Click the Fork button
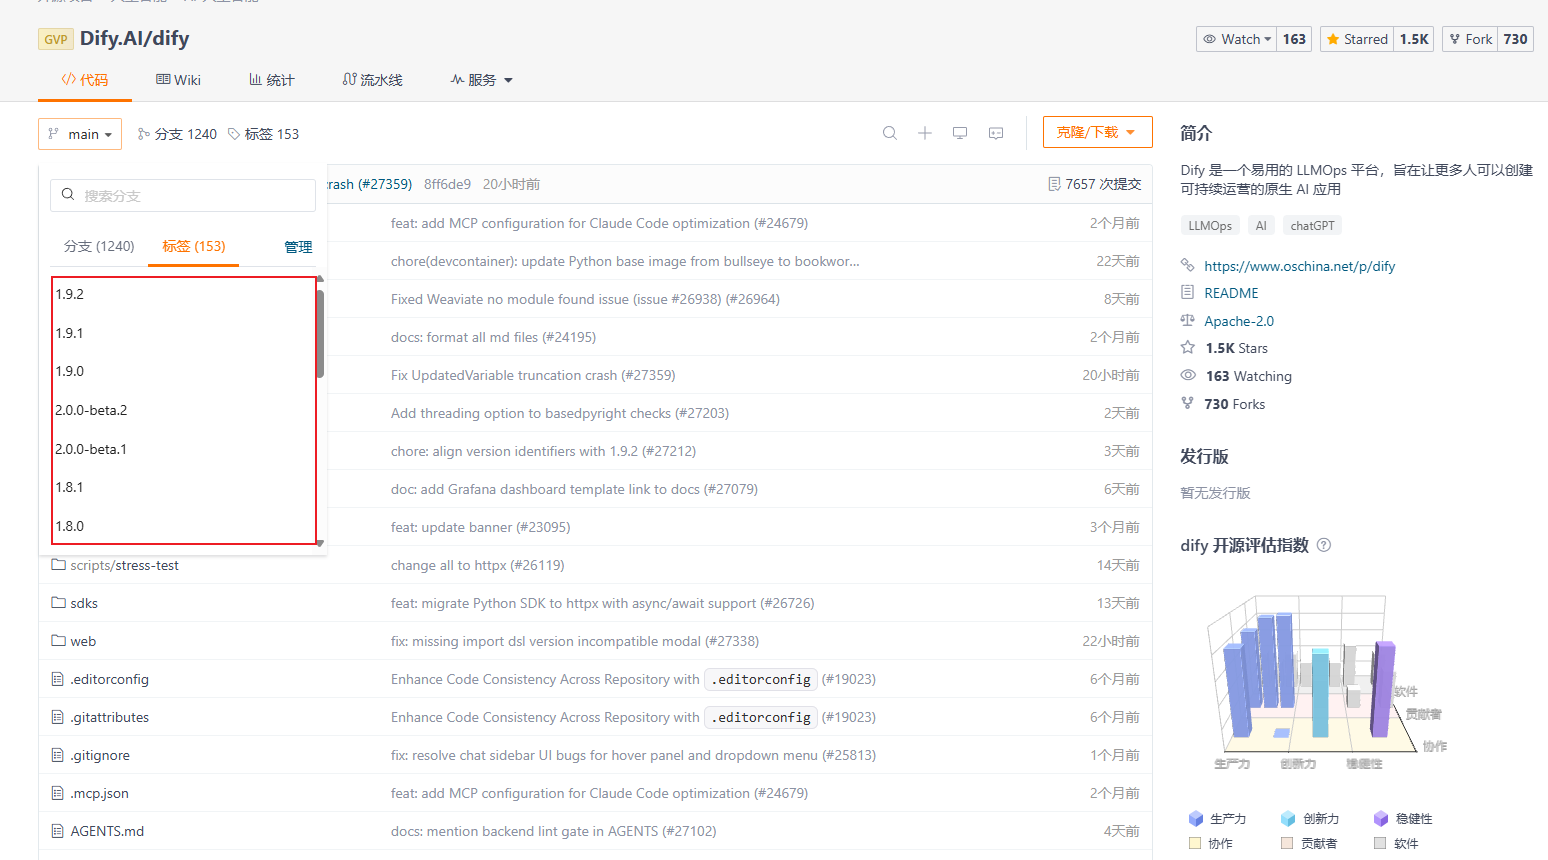 point(1470,39)
